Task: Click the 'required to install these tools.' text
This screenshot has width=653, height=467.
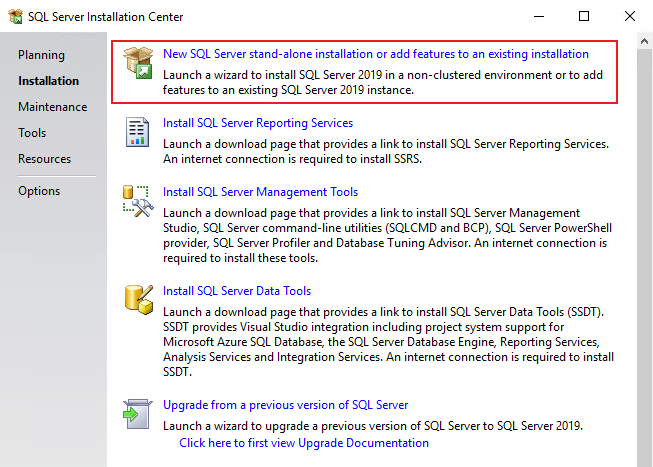Action: tap(240, 258)
